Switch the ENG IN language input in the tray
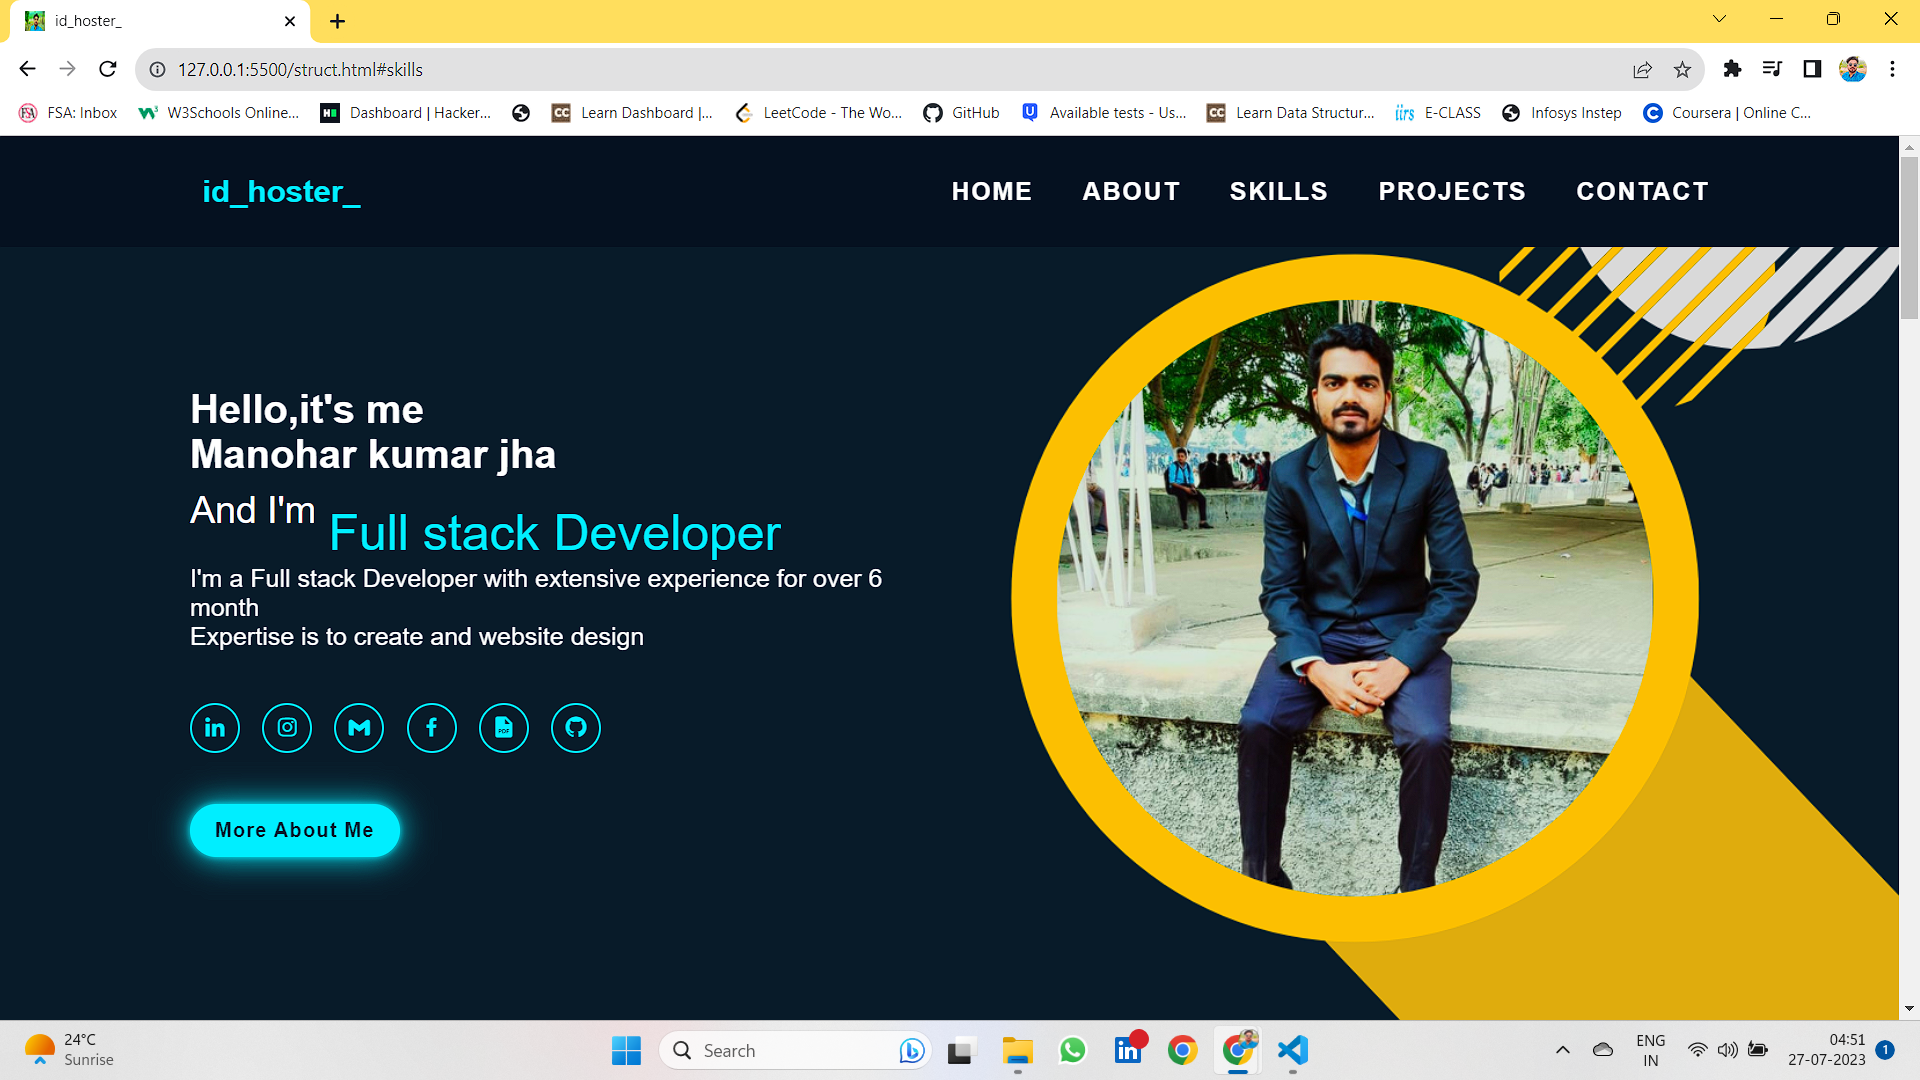 1650,1049
